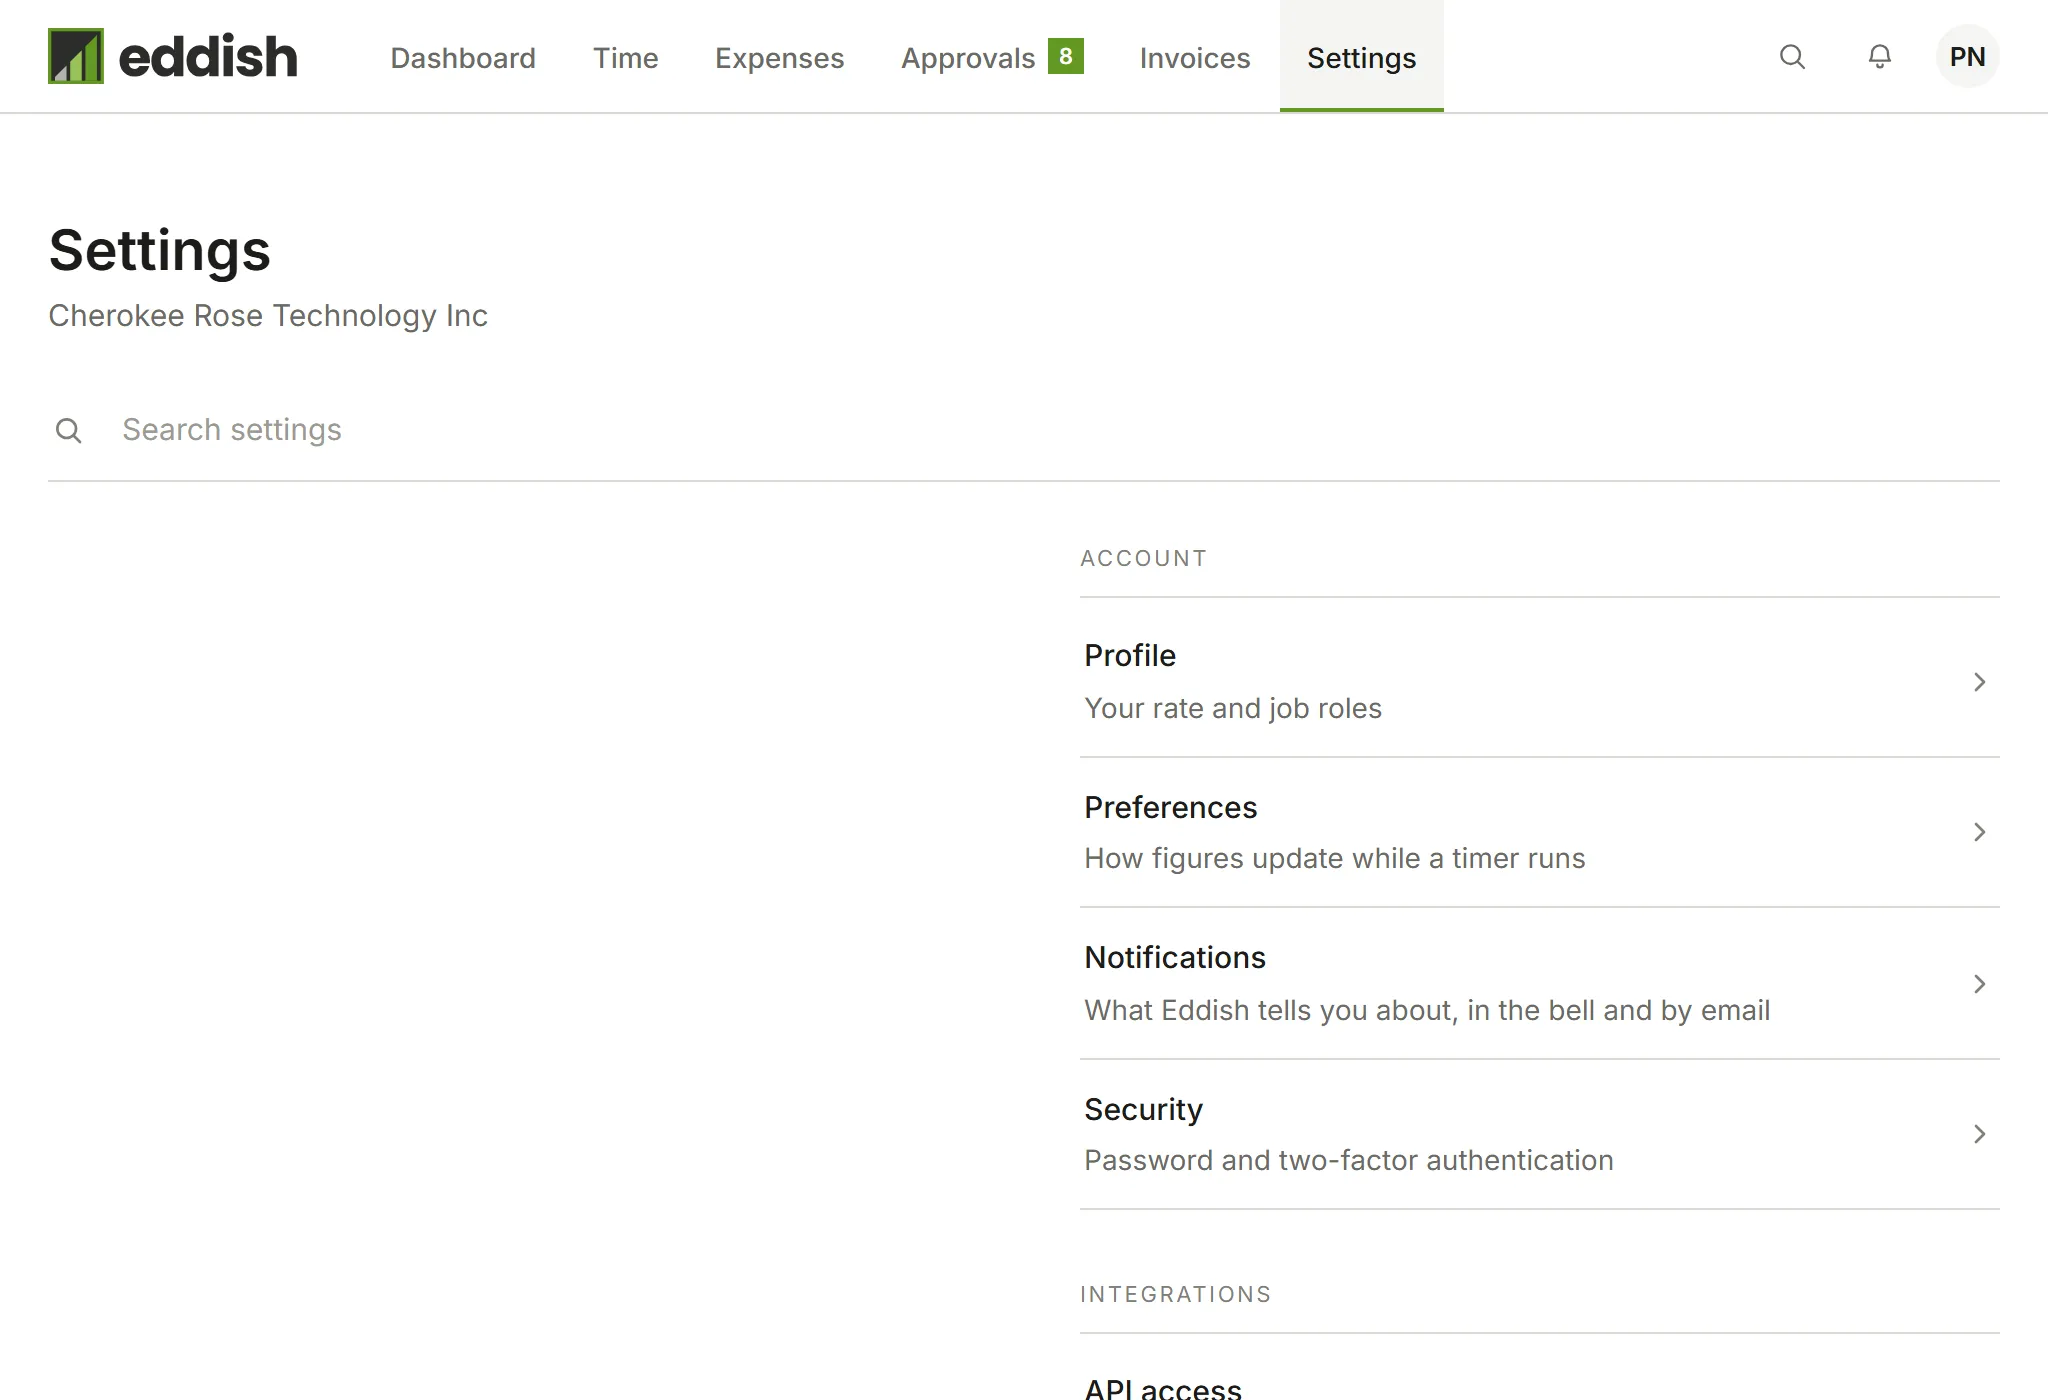2048x1400 pixels.
Task: Click the Settings page heading
Action: (x=159, y=250)
